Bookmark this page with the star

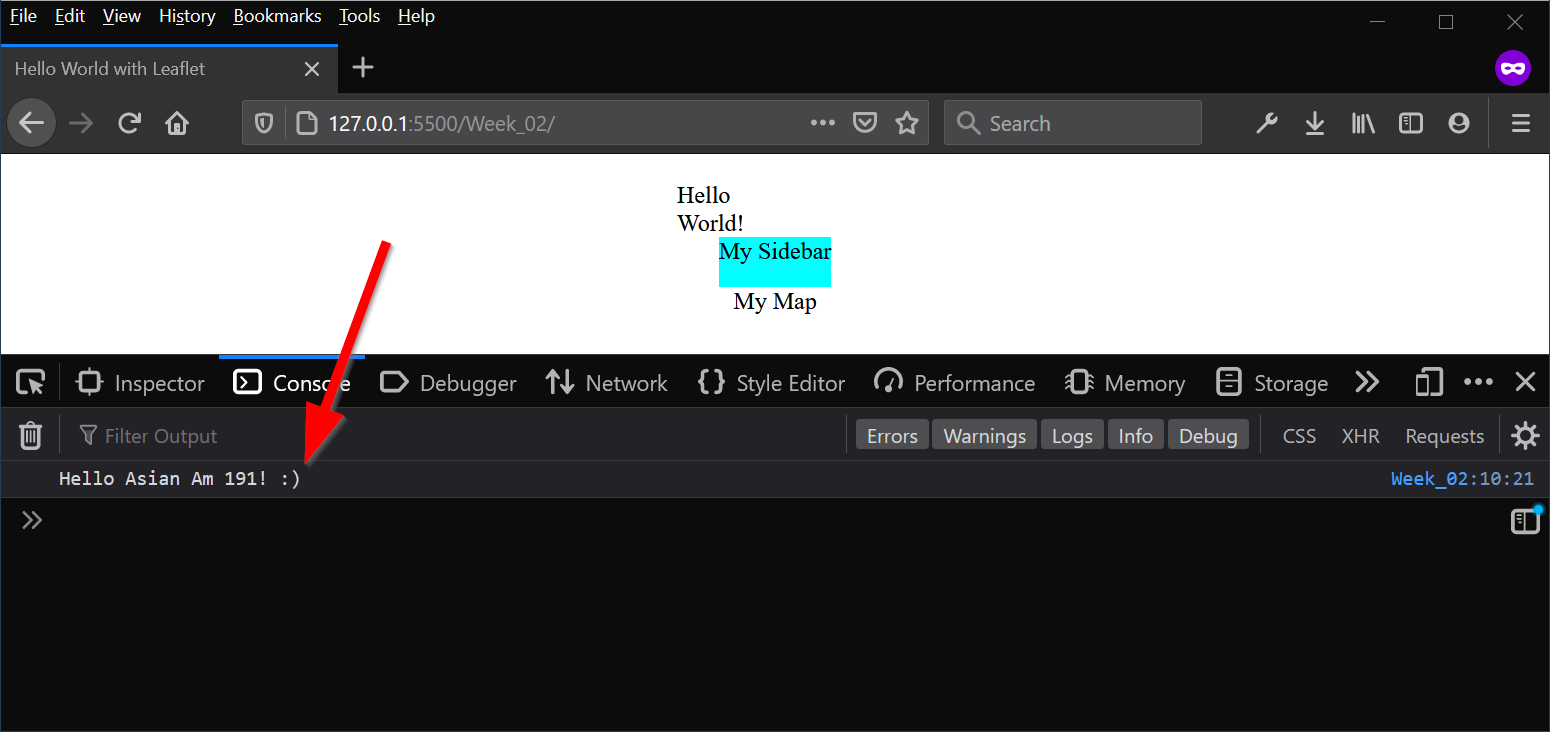[x=907, y=123]
